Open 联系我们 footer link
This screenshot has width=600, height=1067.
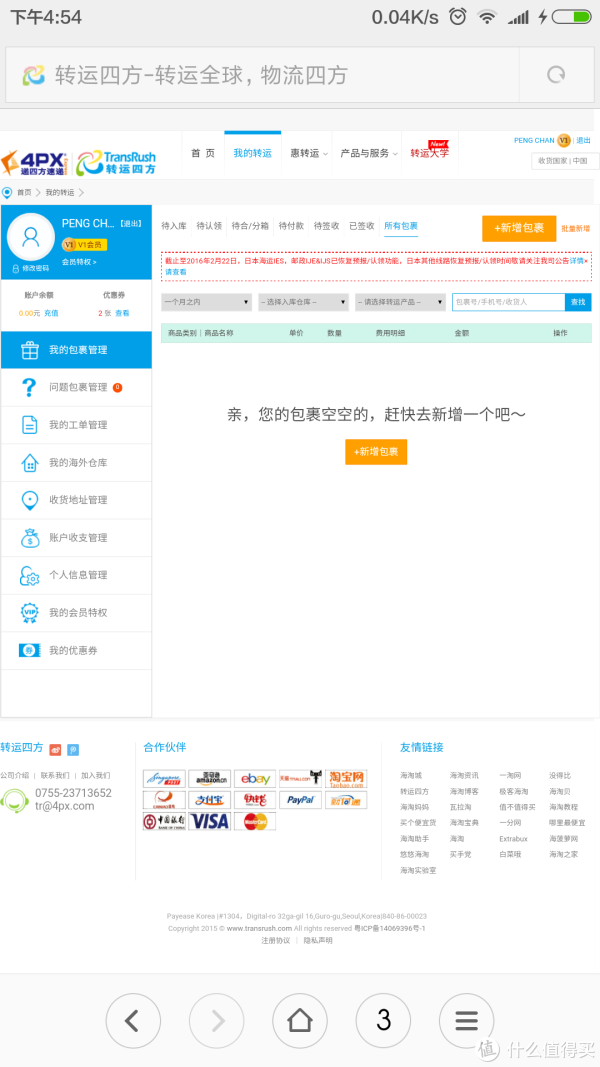coord(54,775)
